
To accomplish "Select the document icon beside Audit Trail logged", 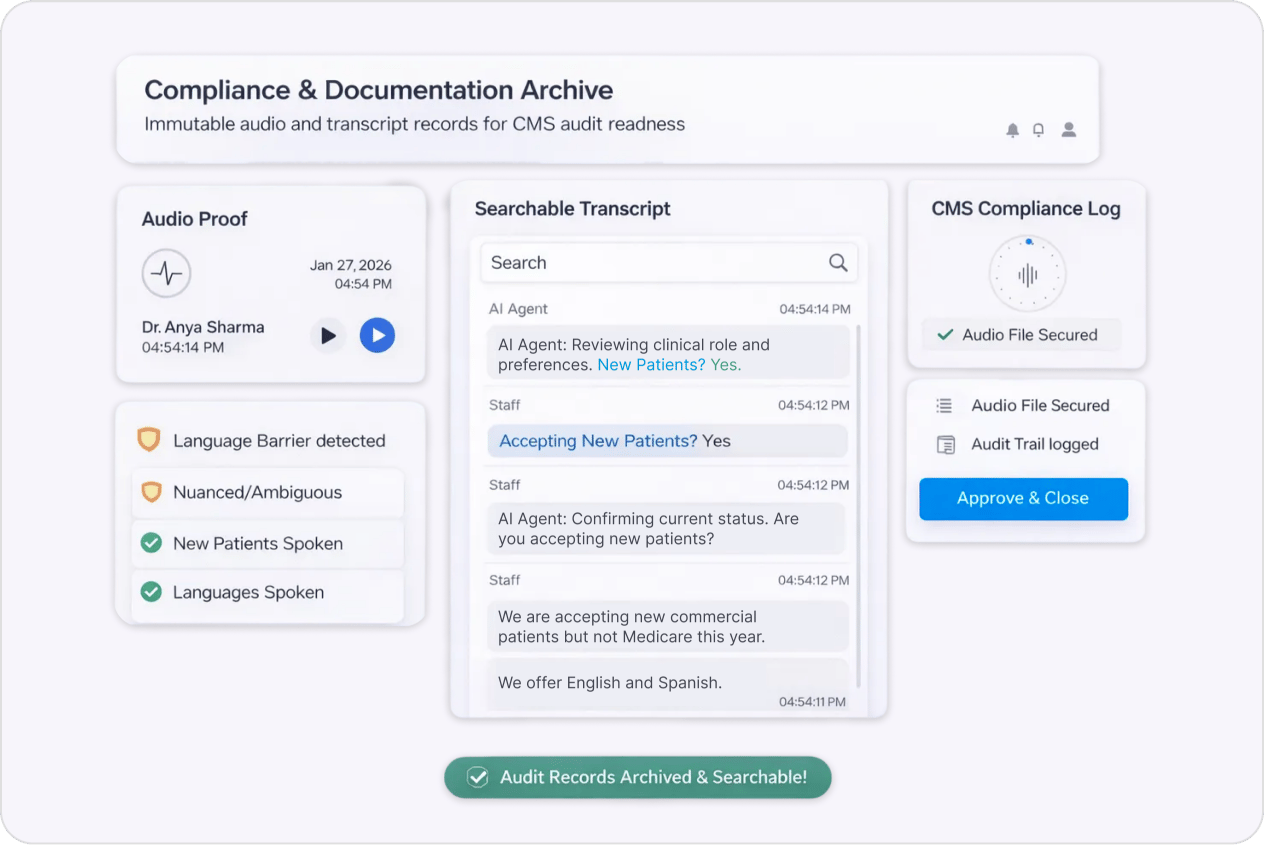I will [x=942, y=444].
